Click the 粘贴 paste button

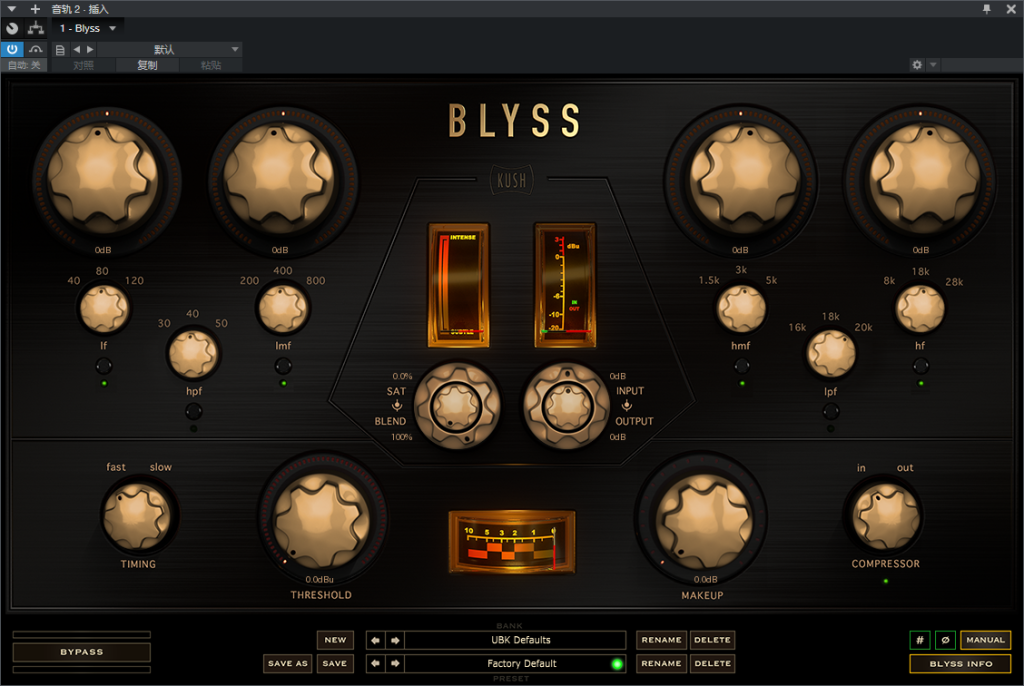pos(211,65)
